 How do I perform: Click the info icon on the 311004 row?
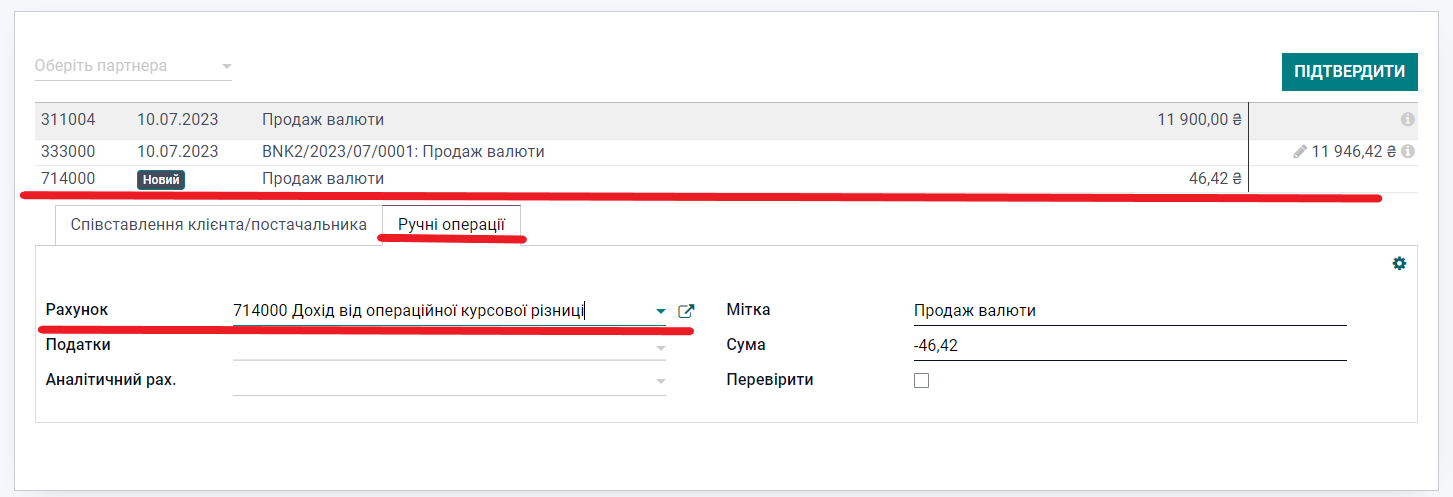click(x=1407, y=120)
